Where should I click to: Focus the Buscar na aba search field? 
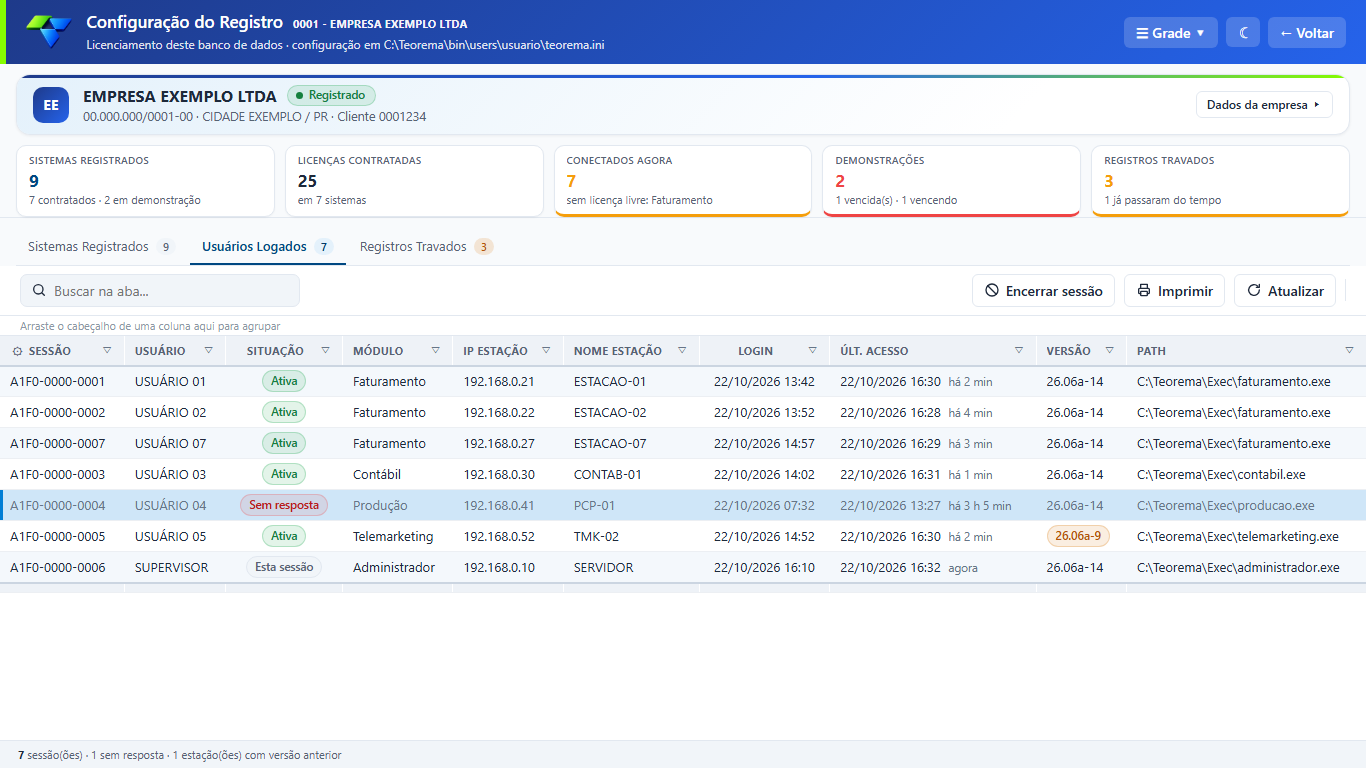pyautogui.click(x=160, y=291)
